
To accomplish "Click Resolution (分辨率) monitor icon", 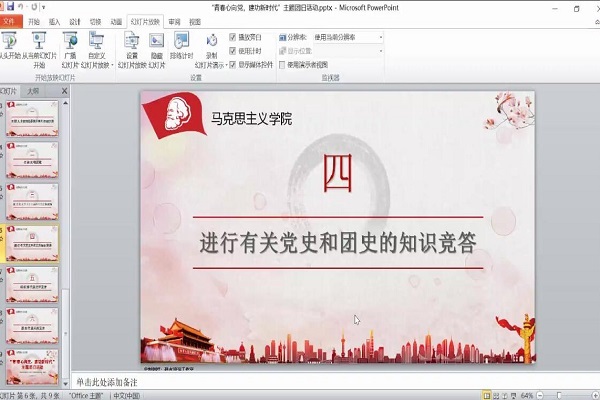I will click(282, 37).
